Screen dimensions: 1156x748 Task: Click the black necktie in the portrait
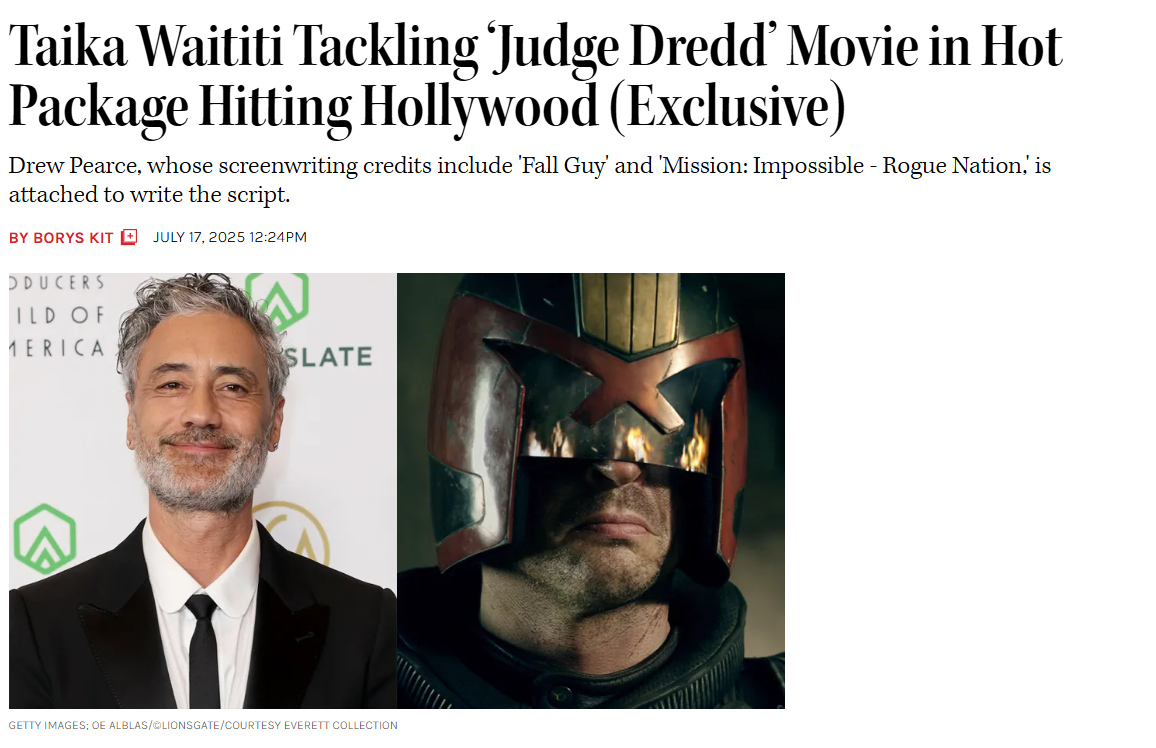(x=202, y=651)
